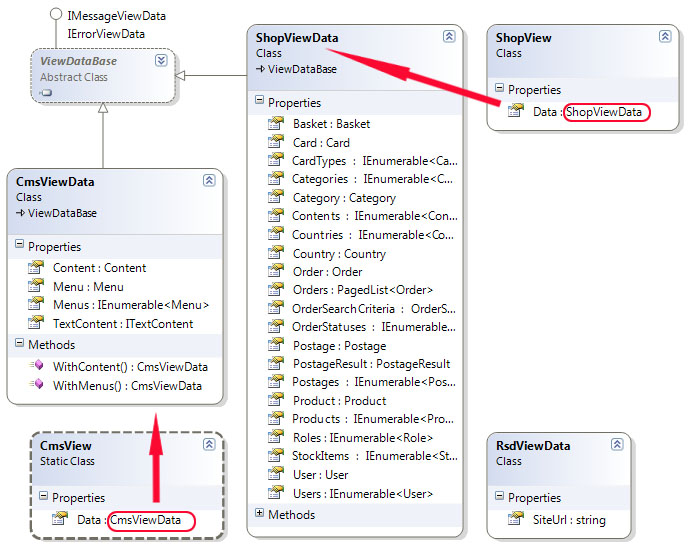Click the PostageResult property icon

(275, 364)
